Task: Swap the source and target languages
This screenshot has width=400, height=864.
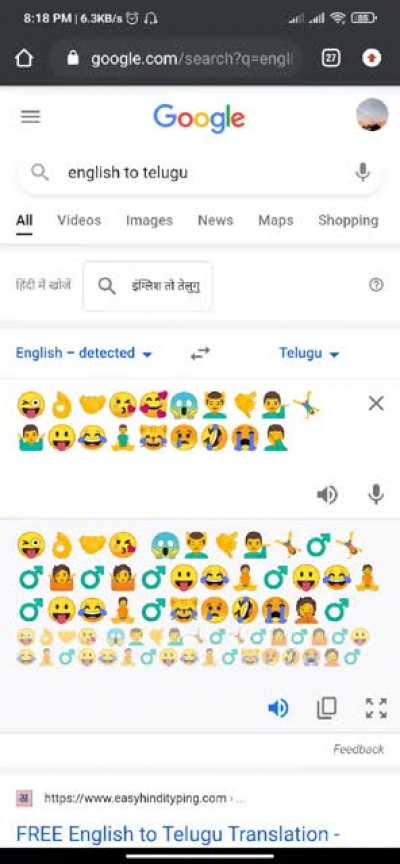Action: [200, 353]
